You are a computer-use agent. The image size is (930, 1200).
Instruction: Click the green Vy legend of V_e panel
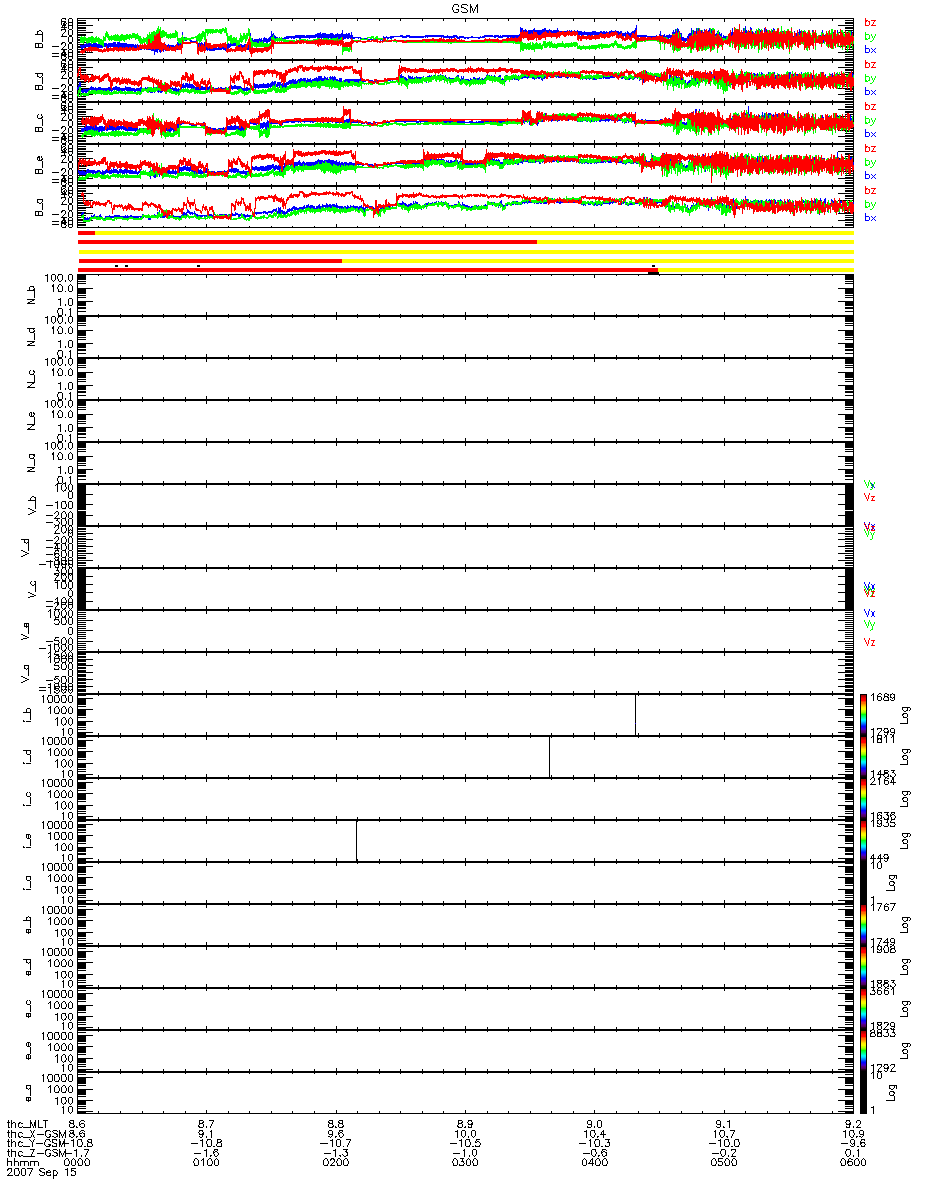point(870,625)
